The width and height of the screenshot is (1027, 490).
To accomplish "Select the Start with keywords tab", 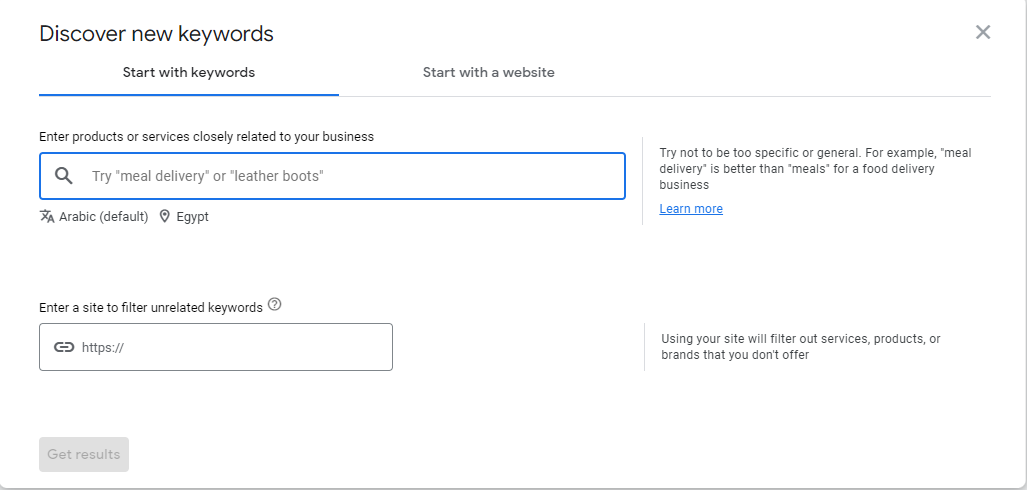I will pos(189,72).
